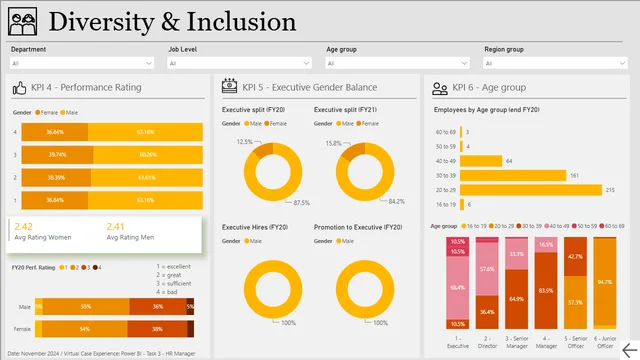Click the 63.16% male segment of rating 4
The height and width of the screenshot is (360, 640).
[145, 132]
